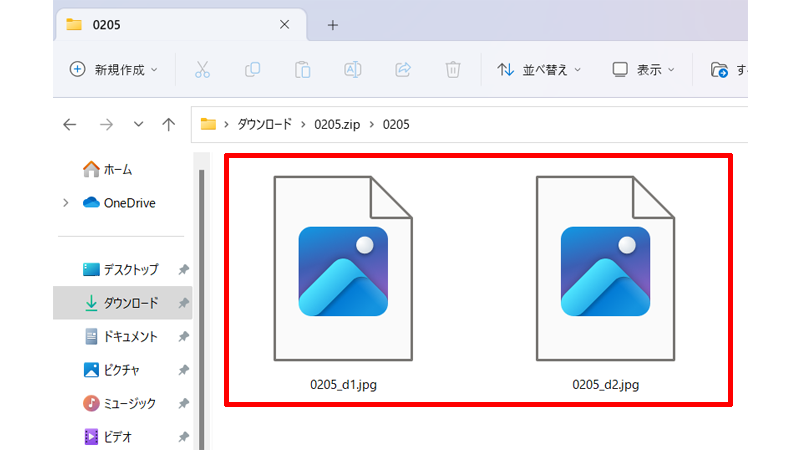800x450 pixels.
Task: Add a new tab with plus button
Action: [333, 25]
